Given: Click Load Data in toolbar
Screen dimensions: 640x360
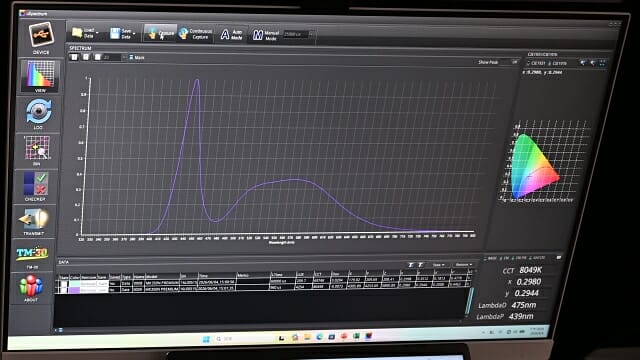Looking at the screenshot, I should 83,33.
